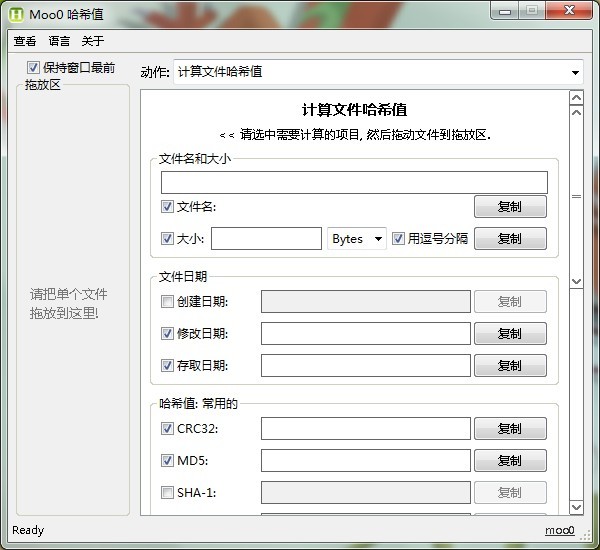This screenshot has height=550, width=600.
Task: Open the 查看 menu
Action: tap(25, 41)
